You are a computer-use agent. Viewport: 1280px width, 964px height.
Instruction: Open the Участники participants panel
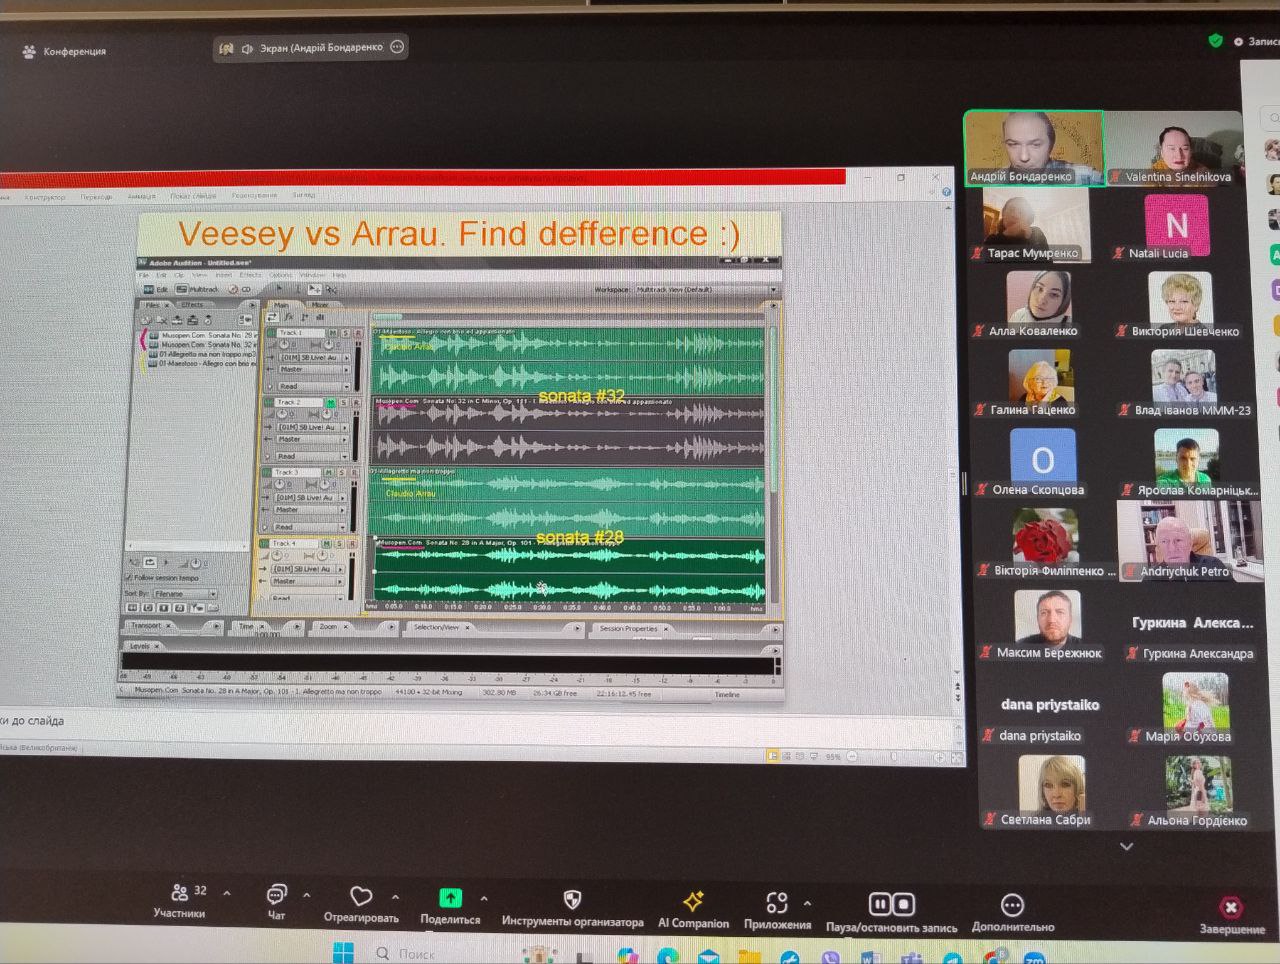(181, 899)
